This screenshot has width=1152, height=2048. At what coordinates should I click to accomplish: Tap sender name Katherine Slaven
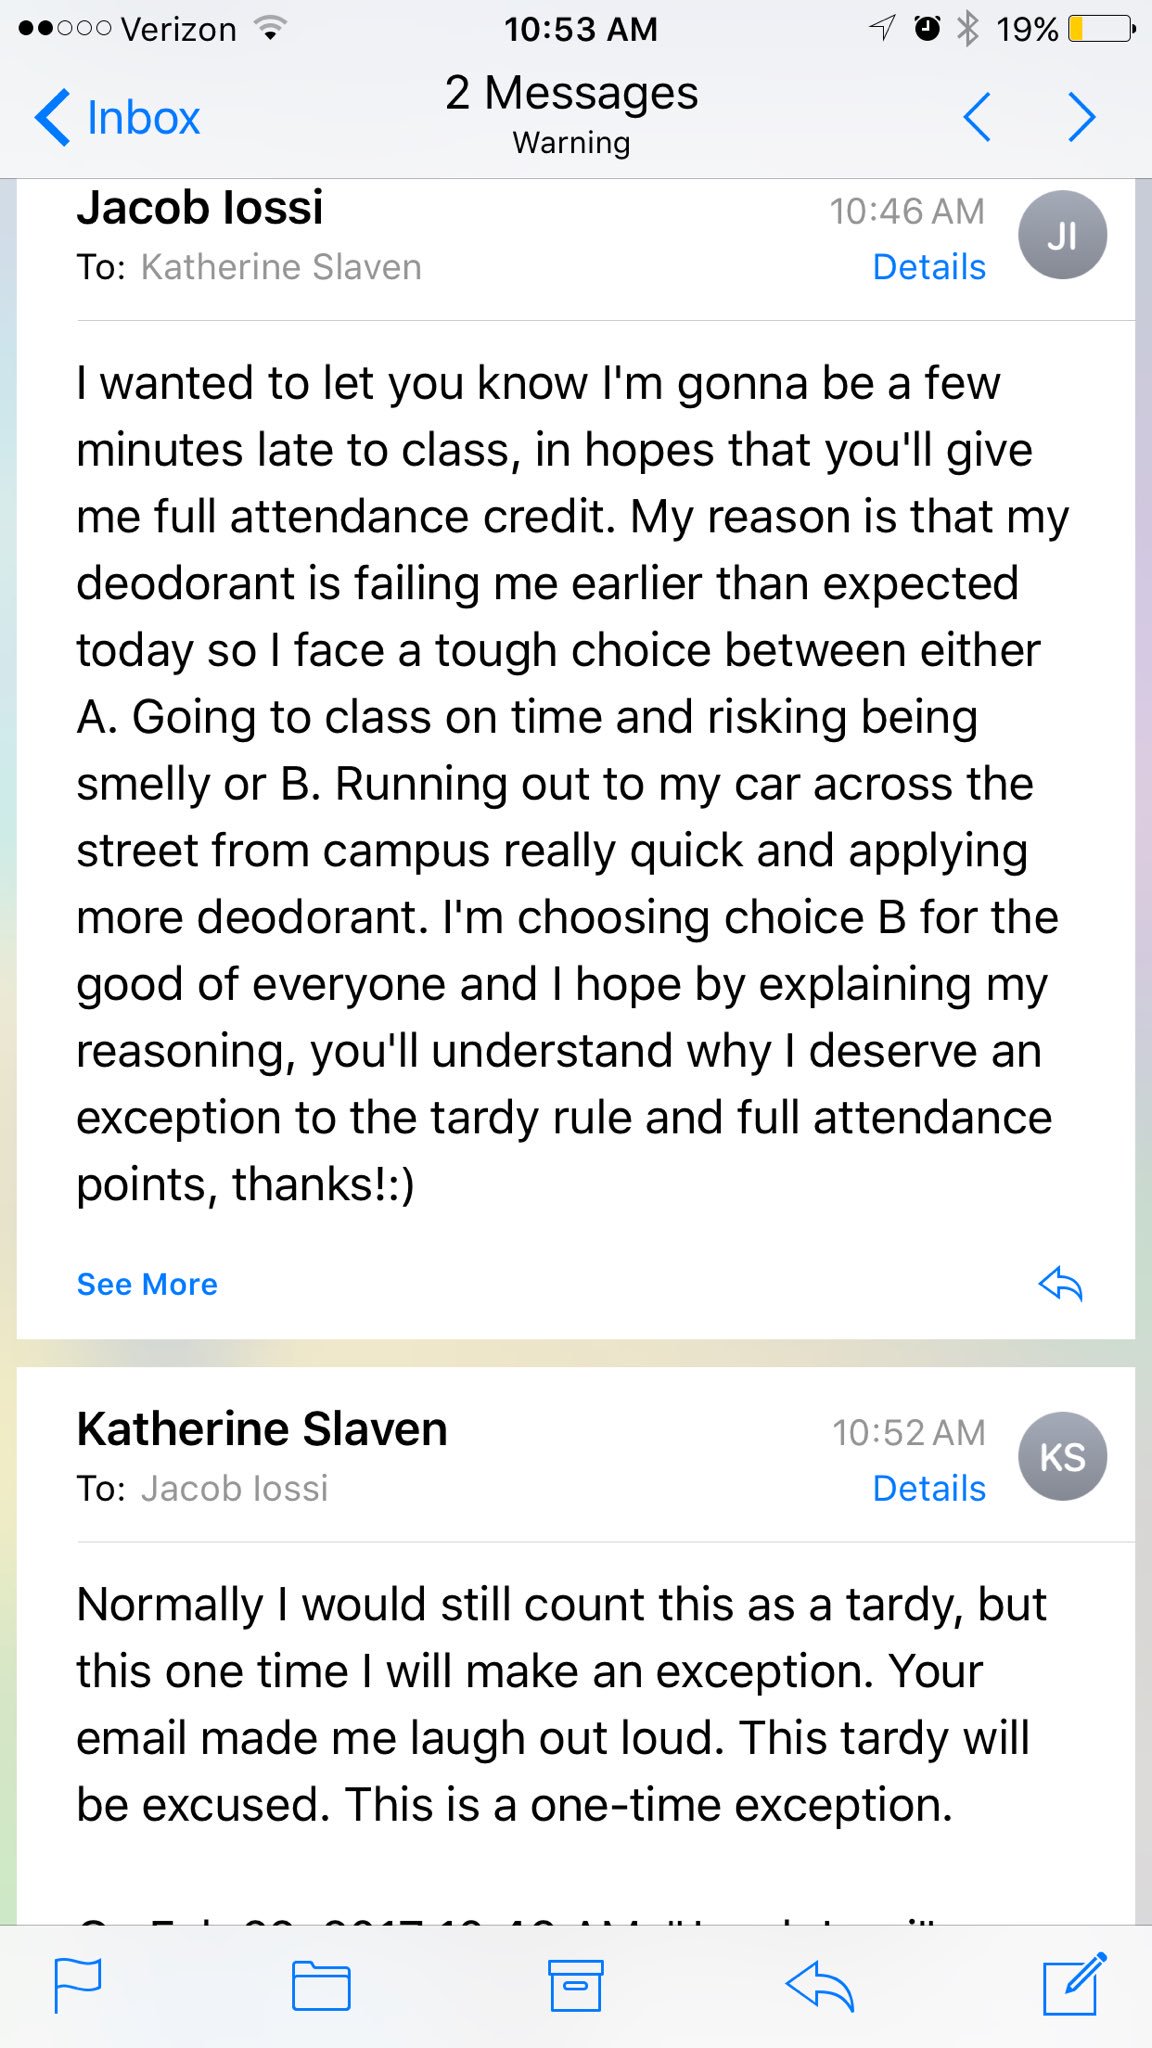[x=262, y=1429]
